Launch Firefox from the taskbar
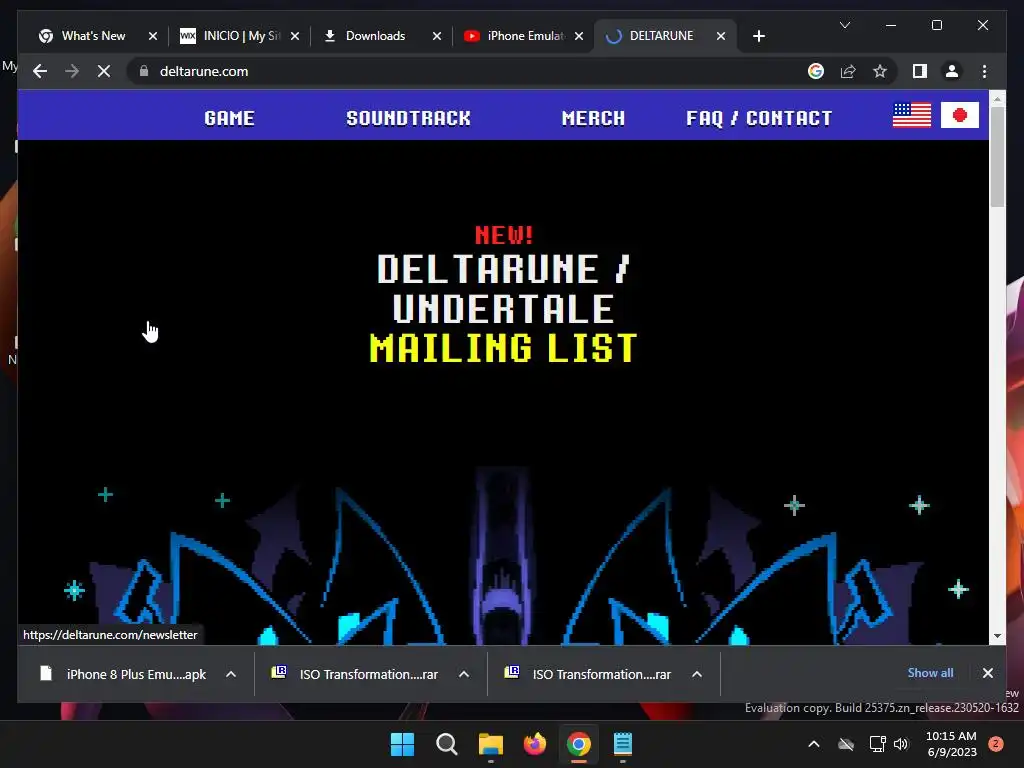The height and width of the screenshot is (768, 1024). [535, 744]
